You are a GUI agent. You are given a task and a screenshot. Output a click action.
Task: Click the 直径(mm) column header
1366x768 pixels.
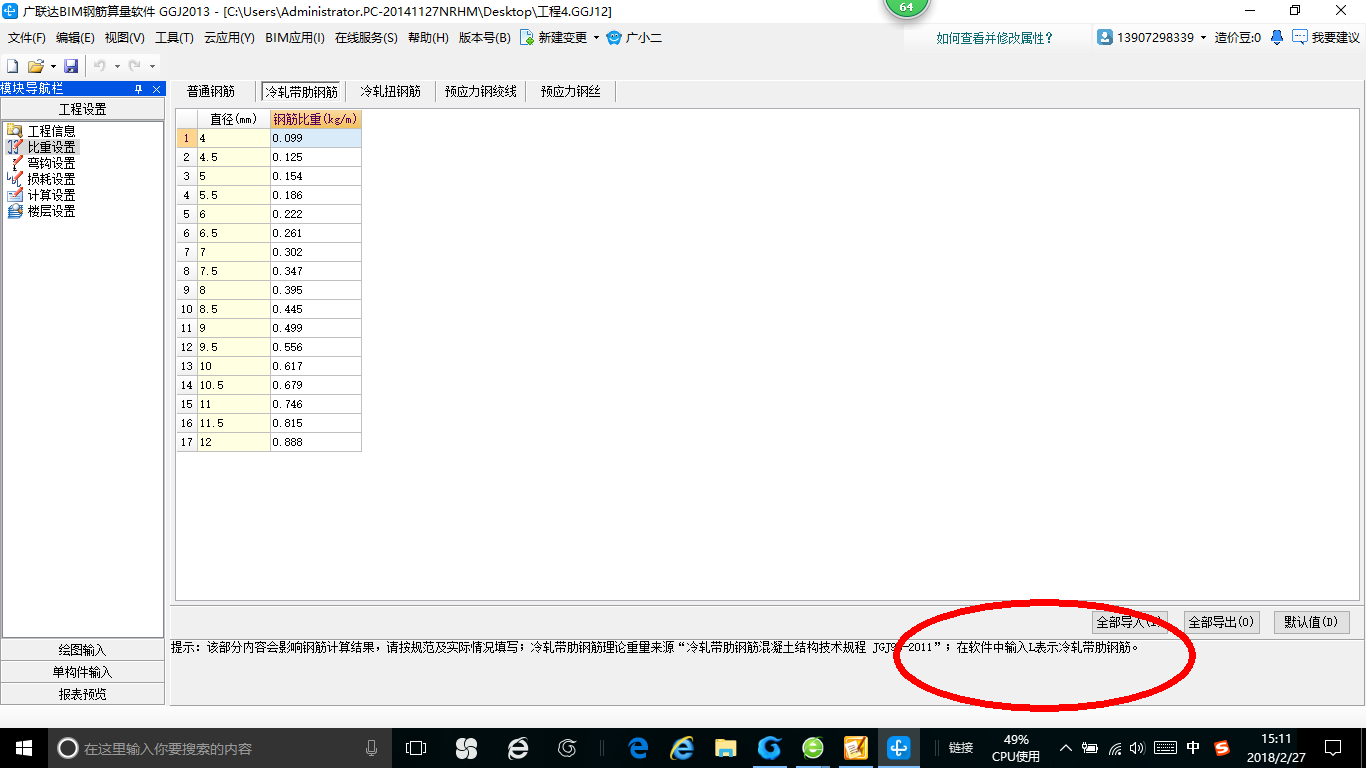pos(234,119)
